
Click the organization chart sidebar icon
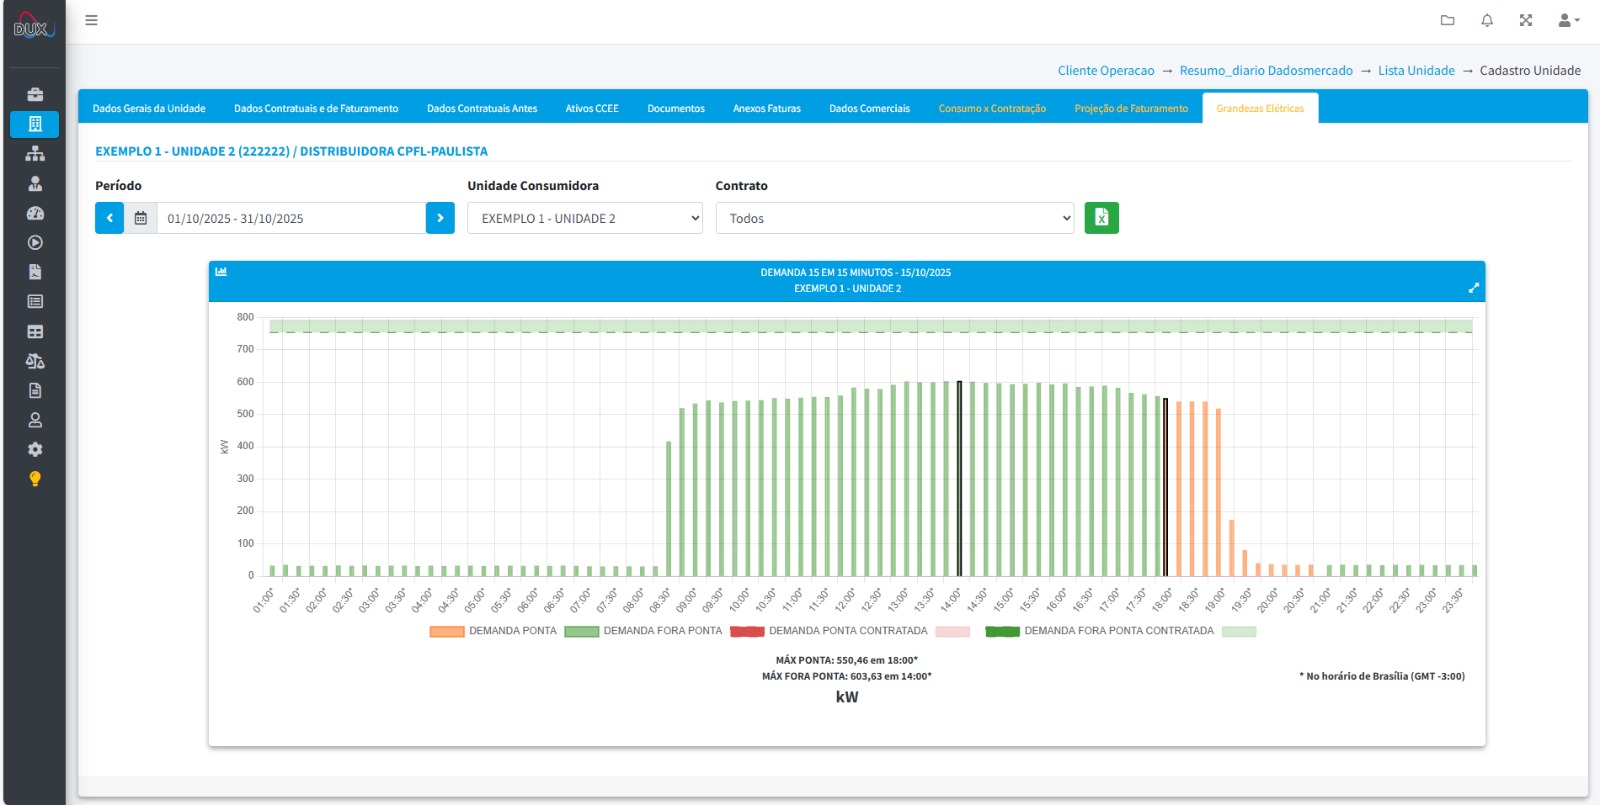click(x=35, y=154)
